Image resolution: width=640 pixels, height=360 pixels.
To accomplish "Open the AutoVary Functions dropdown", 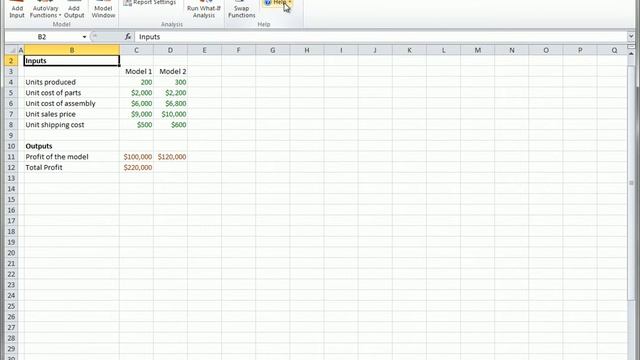I will coord(45,9).
